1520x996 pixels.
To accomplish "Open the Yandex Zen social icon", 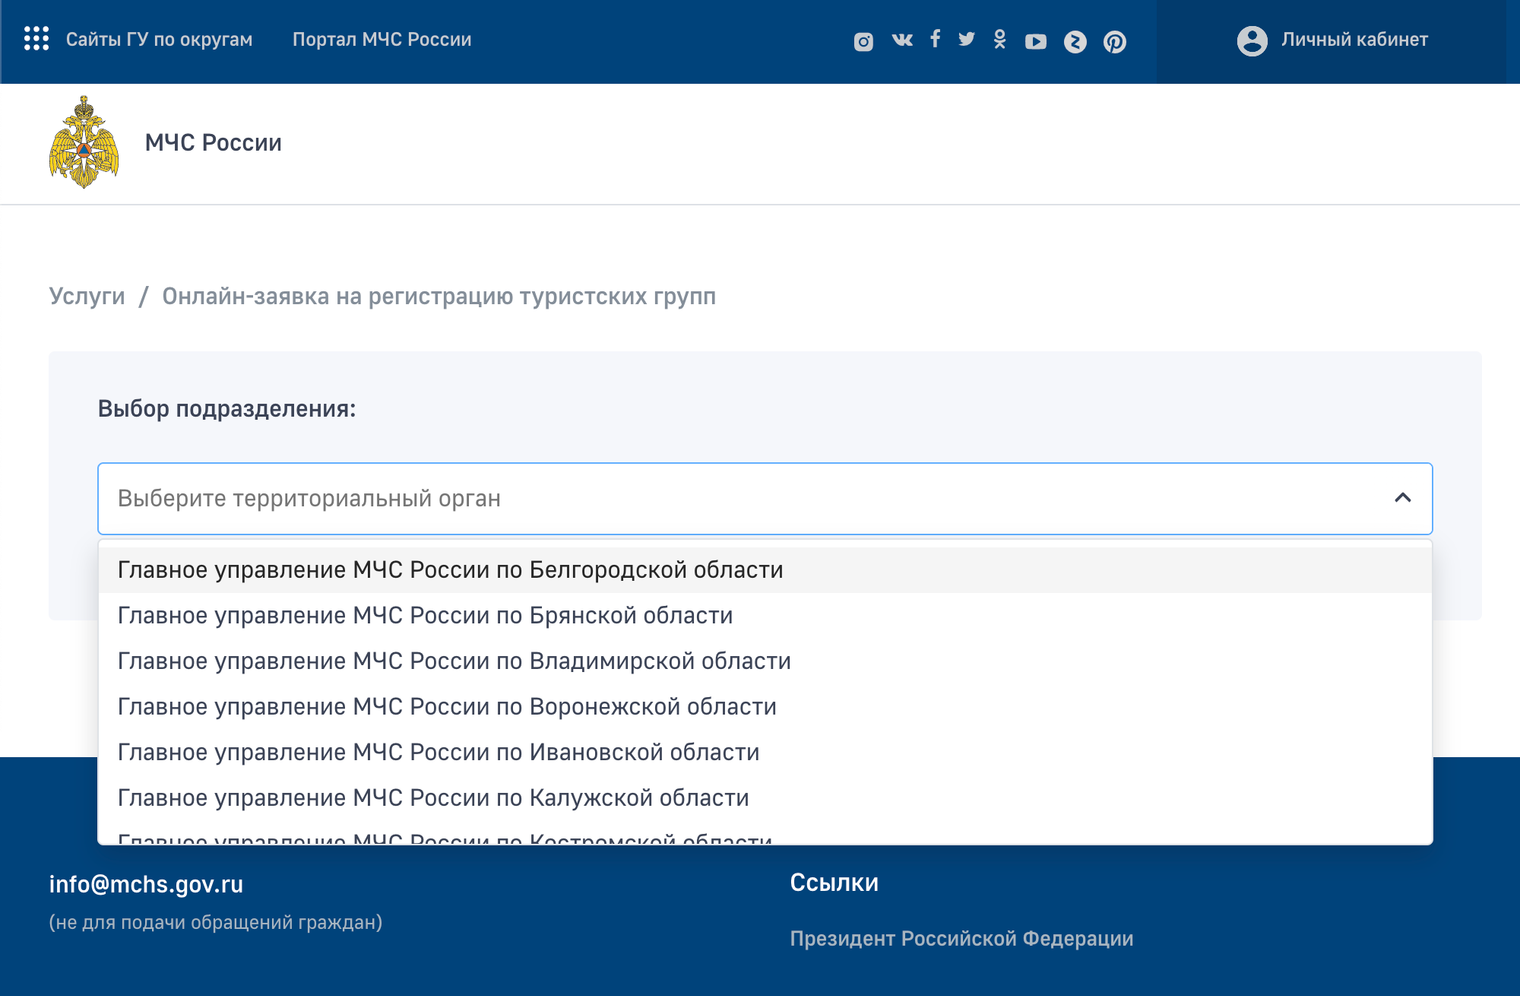I will tap(1075, 41).
